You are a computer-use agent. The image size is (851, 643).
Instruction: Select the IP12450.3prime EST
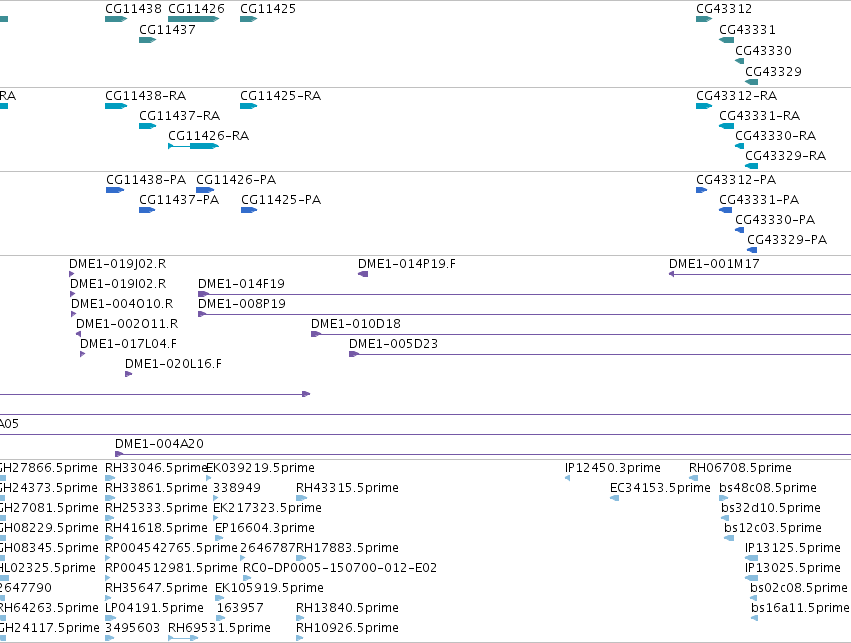568,478
